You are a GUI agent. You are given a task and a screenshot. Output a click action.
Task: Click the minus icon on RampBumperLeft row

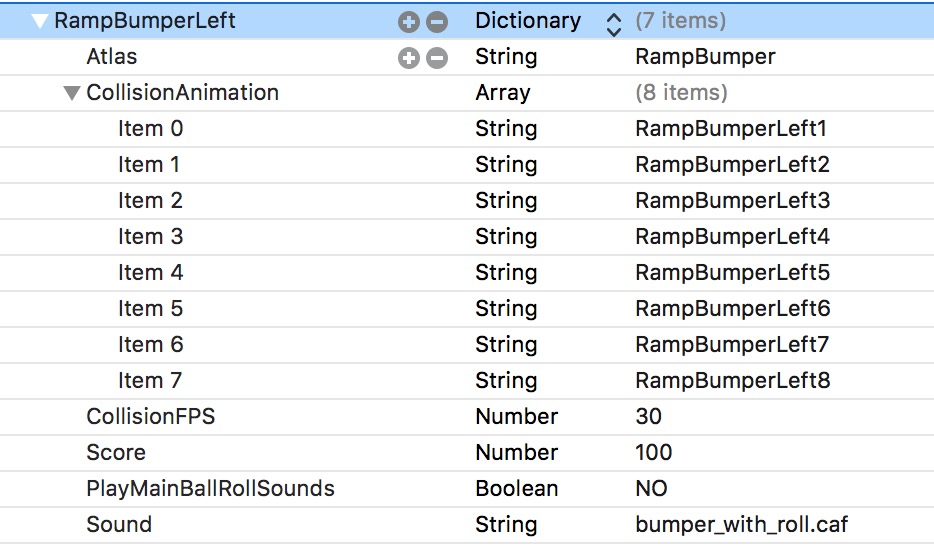[x=437, y=21]
